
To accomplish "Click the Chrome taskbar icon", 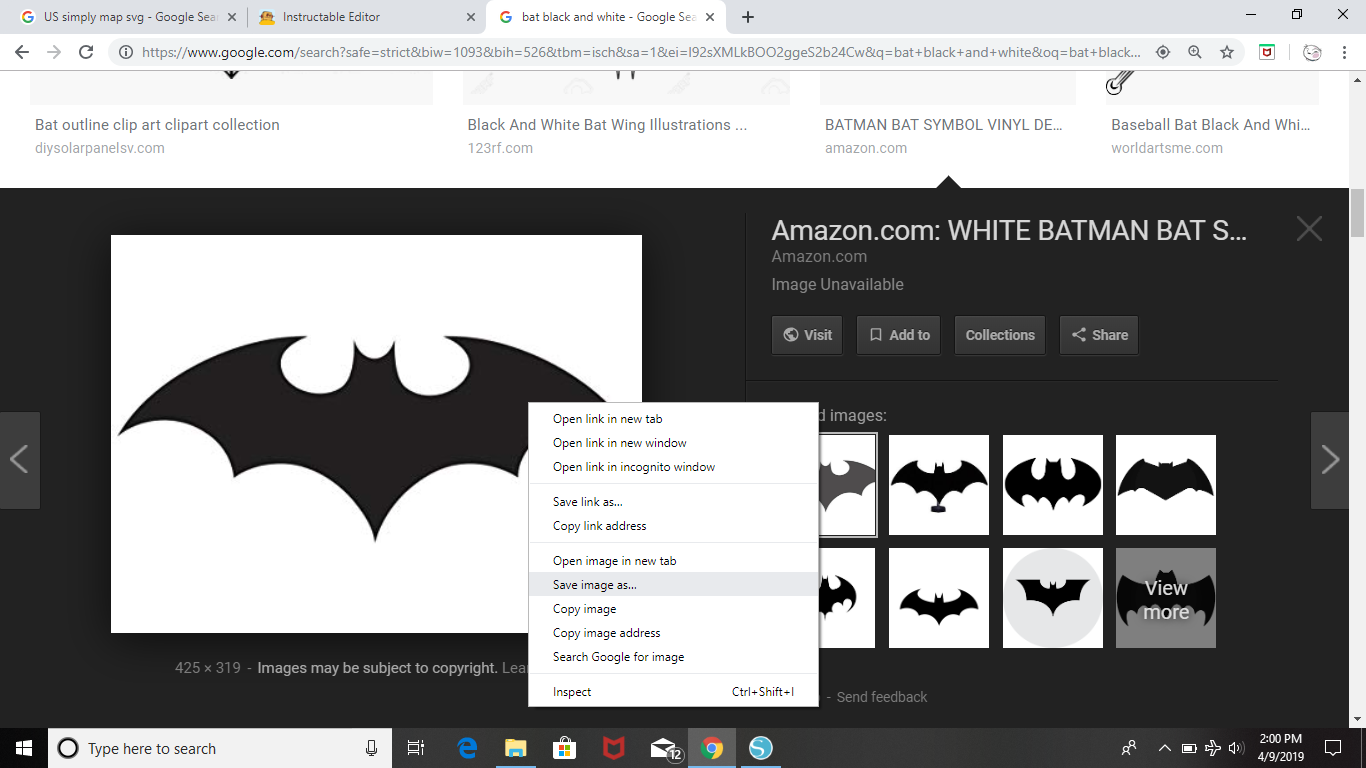I will point(712,748).
